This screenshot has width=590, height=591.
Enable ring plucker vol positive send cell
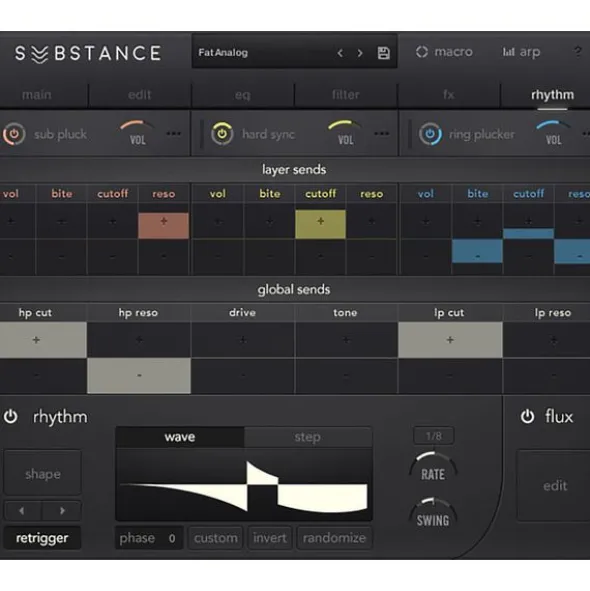click(426, 222)
